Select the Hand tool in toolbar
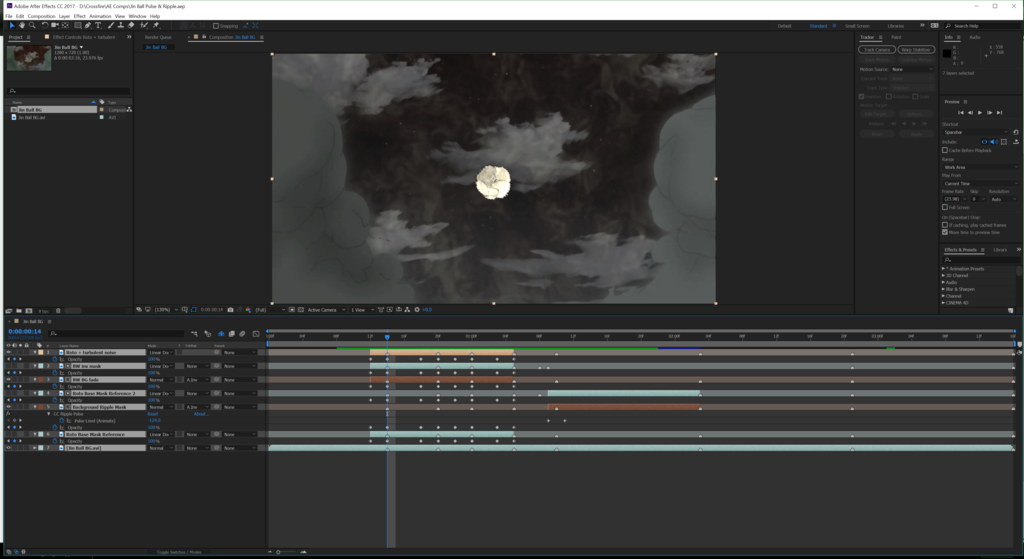The image size is (1024, 559). (x=21, y=26)
